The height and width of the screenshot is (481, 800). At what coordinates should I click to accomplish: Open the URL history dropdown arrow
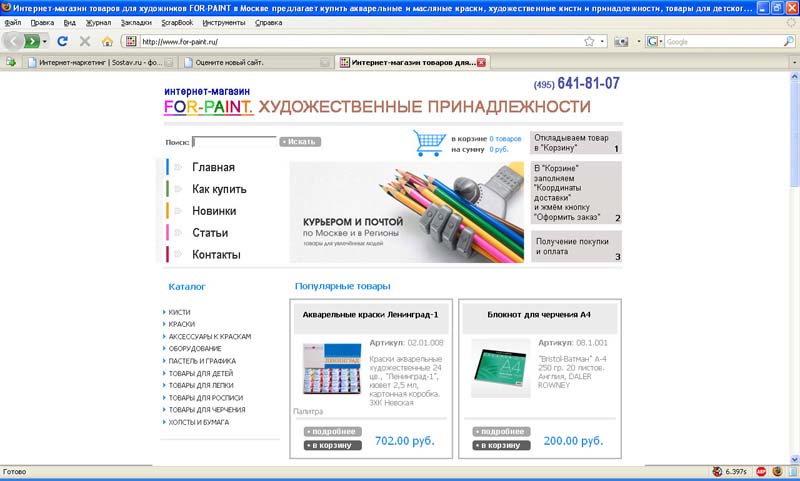pos(602,42)
